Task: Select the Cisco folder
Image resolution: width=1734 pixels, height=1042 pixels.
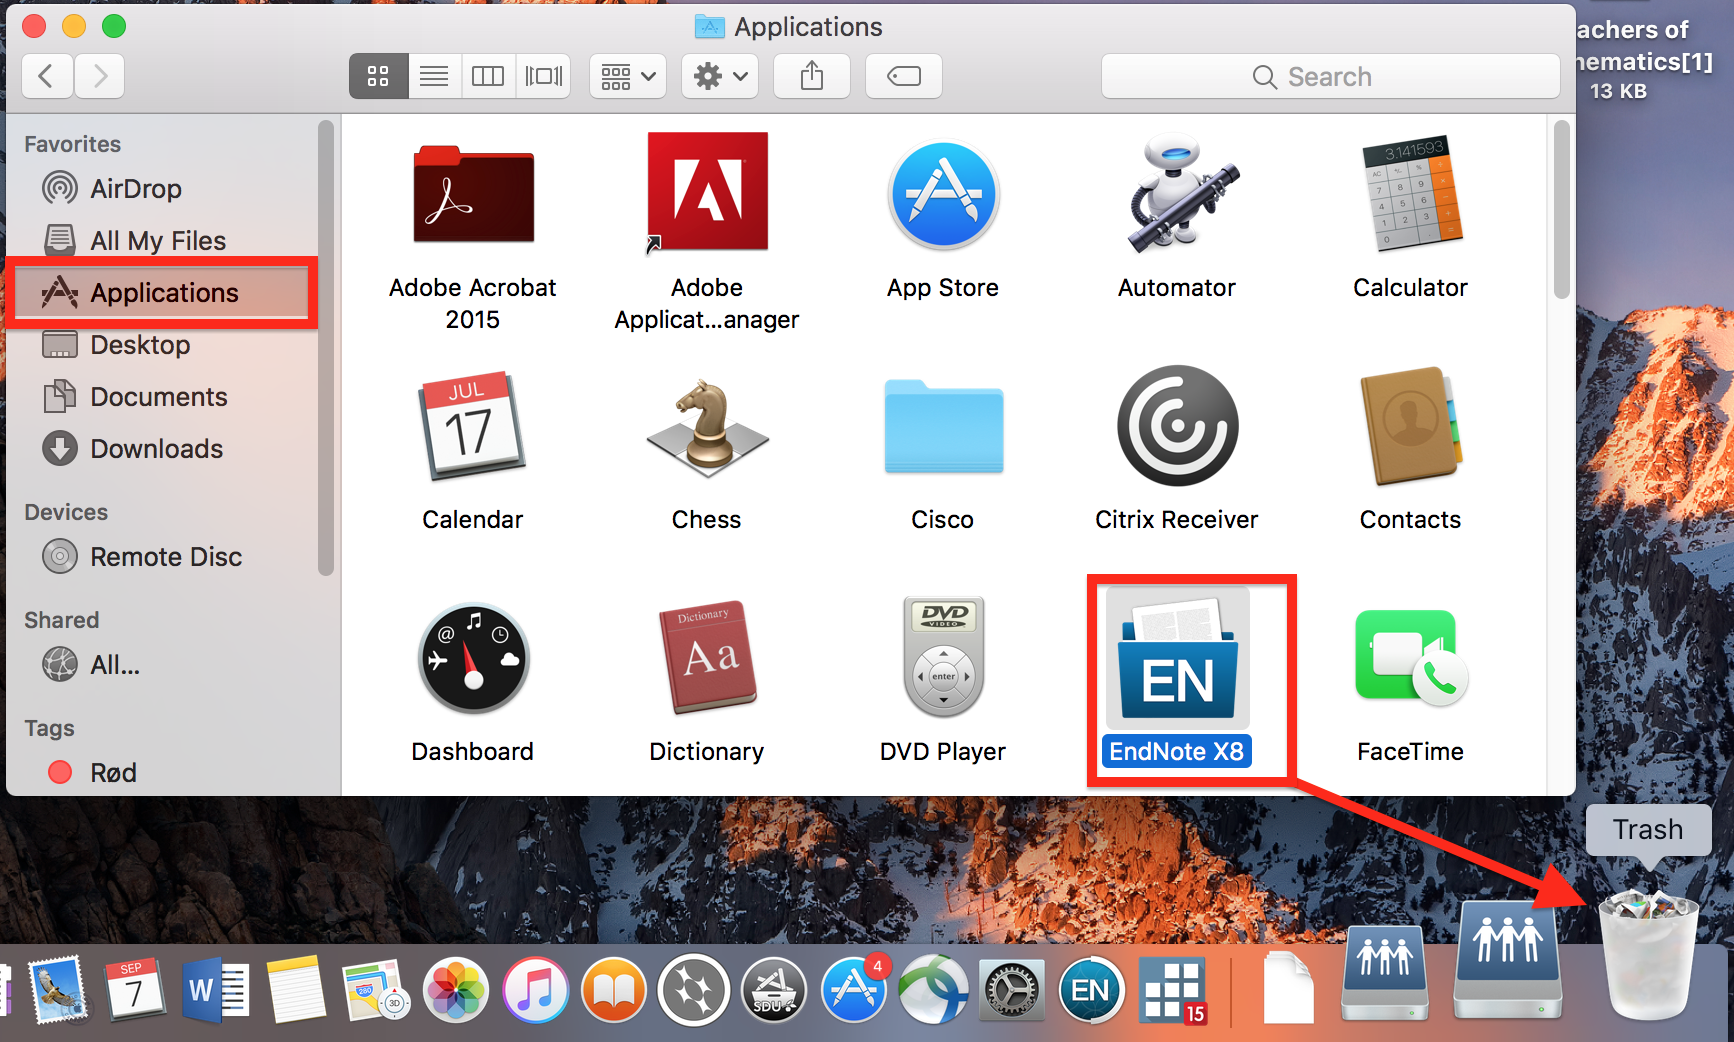Action: click(943, 426)
